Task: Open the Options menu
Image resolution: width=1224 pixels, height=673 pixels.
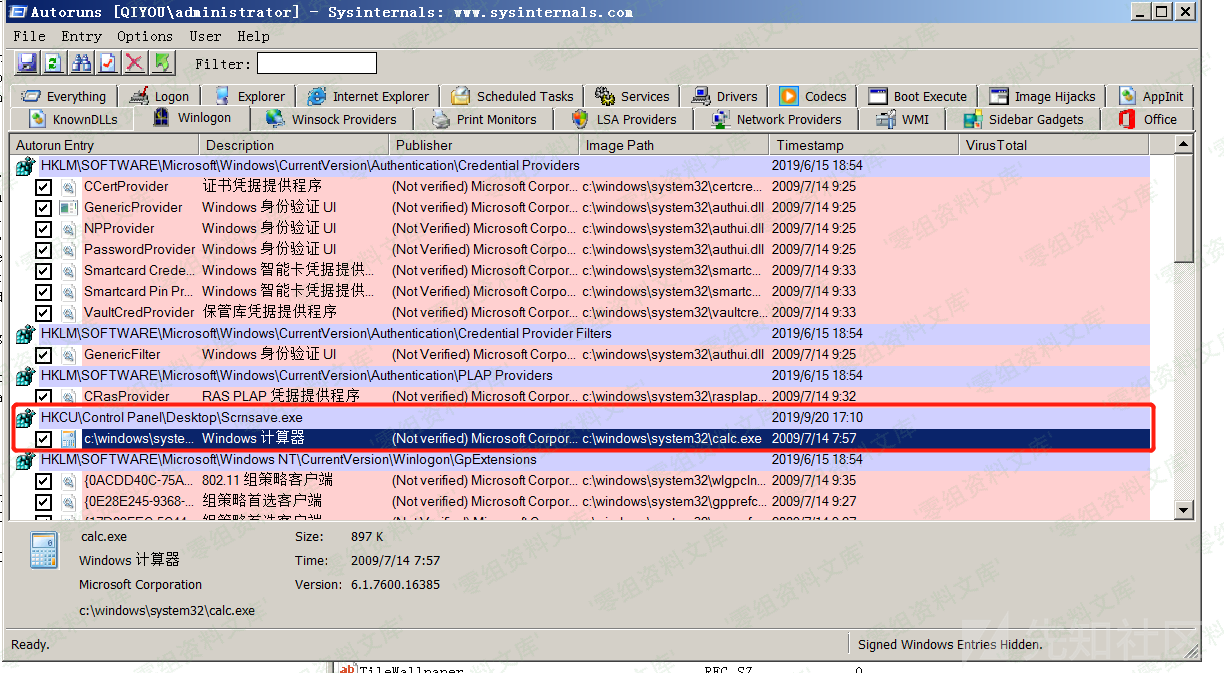Action: (x=144, y=36)
